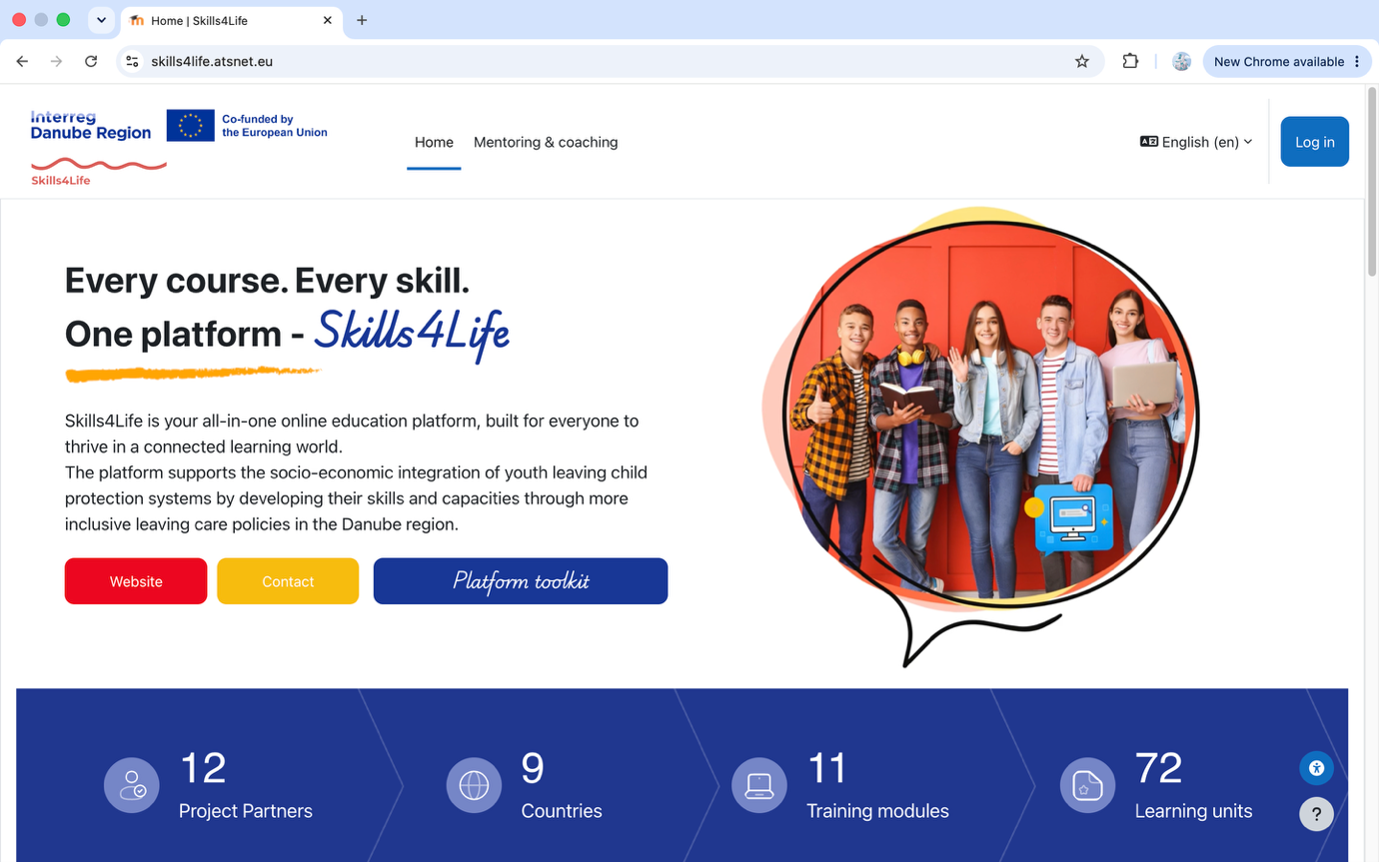Click the Project Partners person icon
Screen dimensions: 1379x862
(x=132, y=785)
